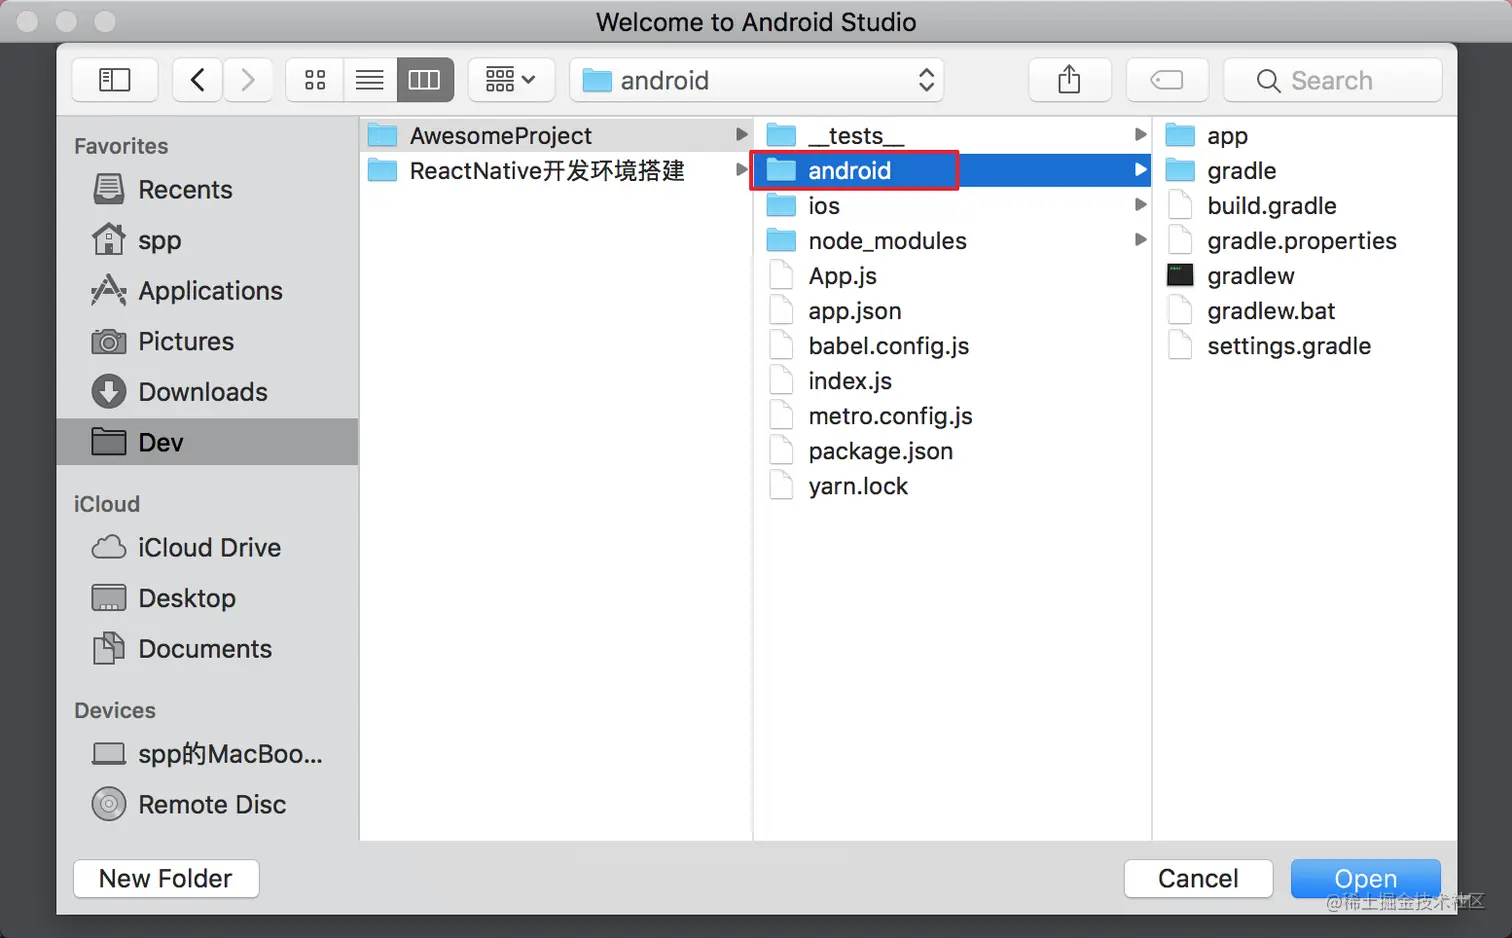
Task: Select the AwesomeProject folder
Action: pyautogui.click(x=556, y=135)
